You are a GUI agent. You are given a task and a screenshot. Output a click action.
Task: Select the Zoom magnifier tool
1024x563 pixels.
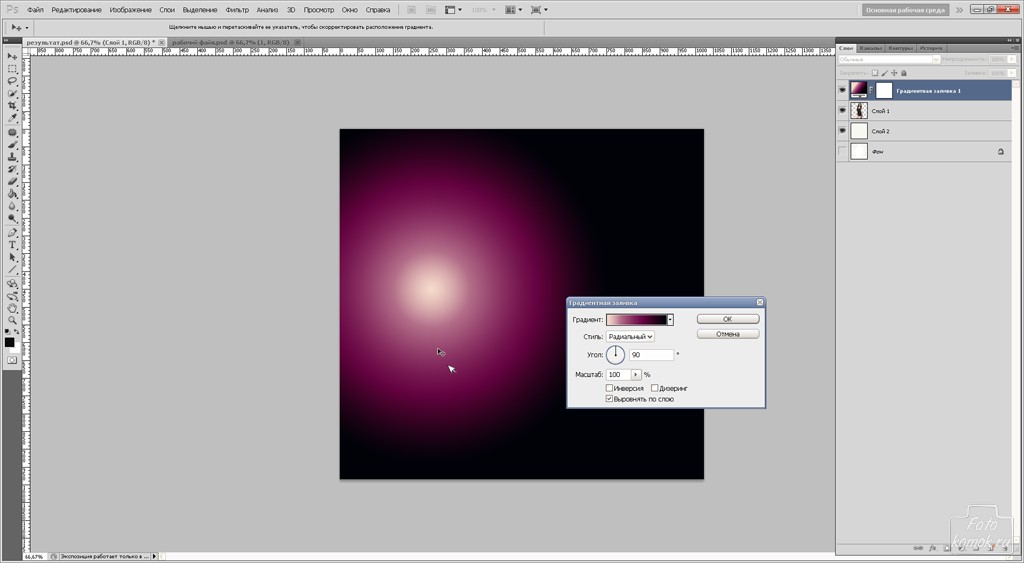[x=12, y=321]
